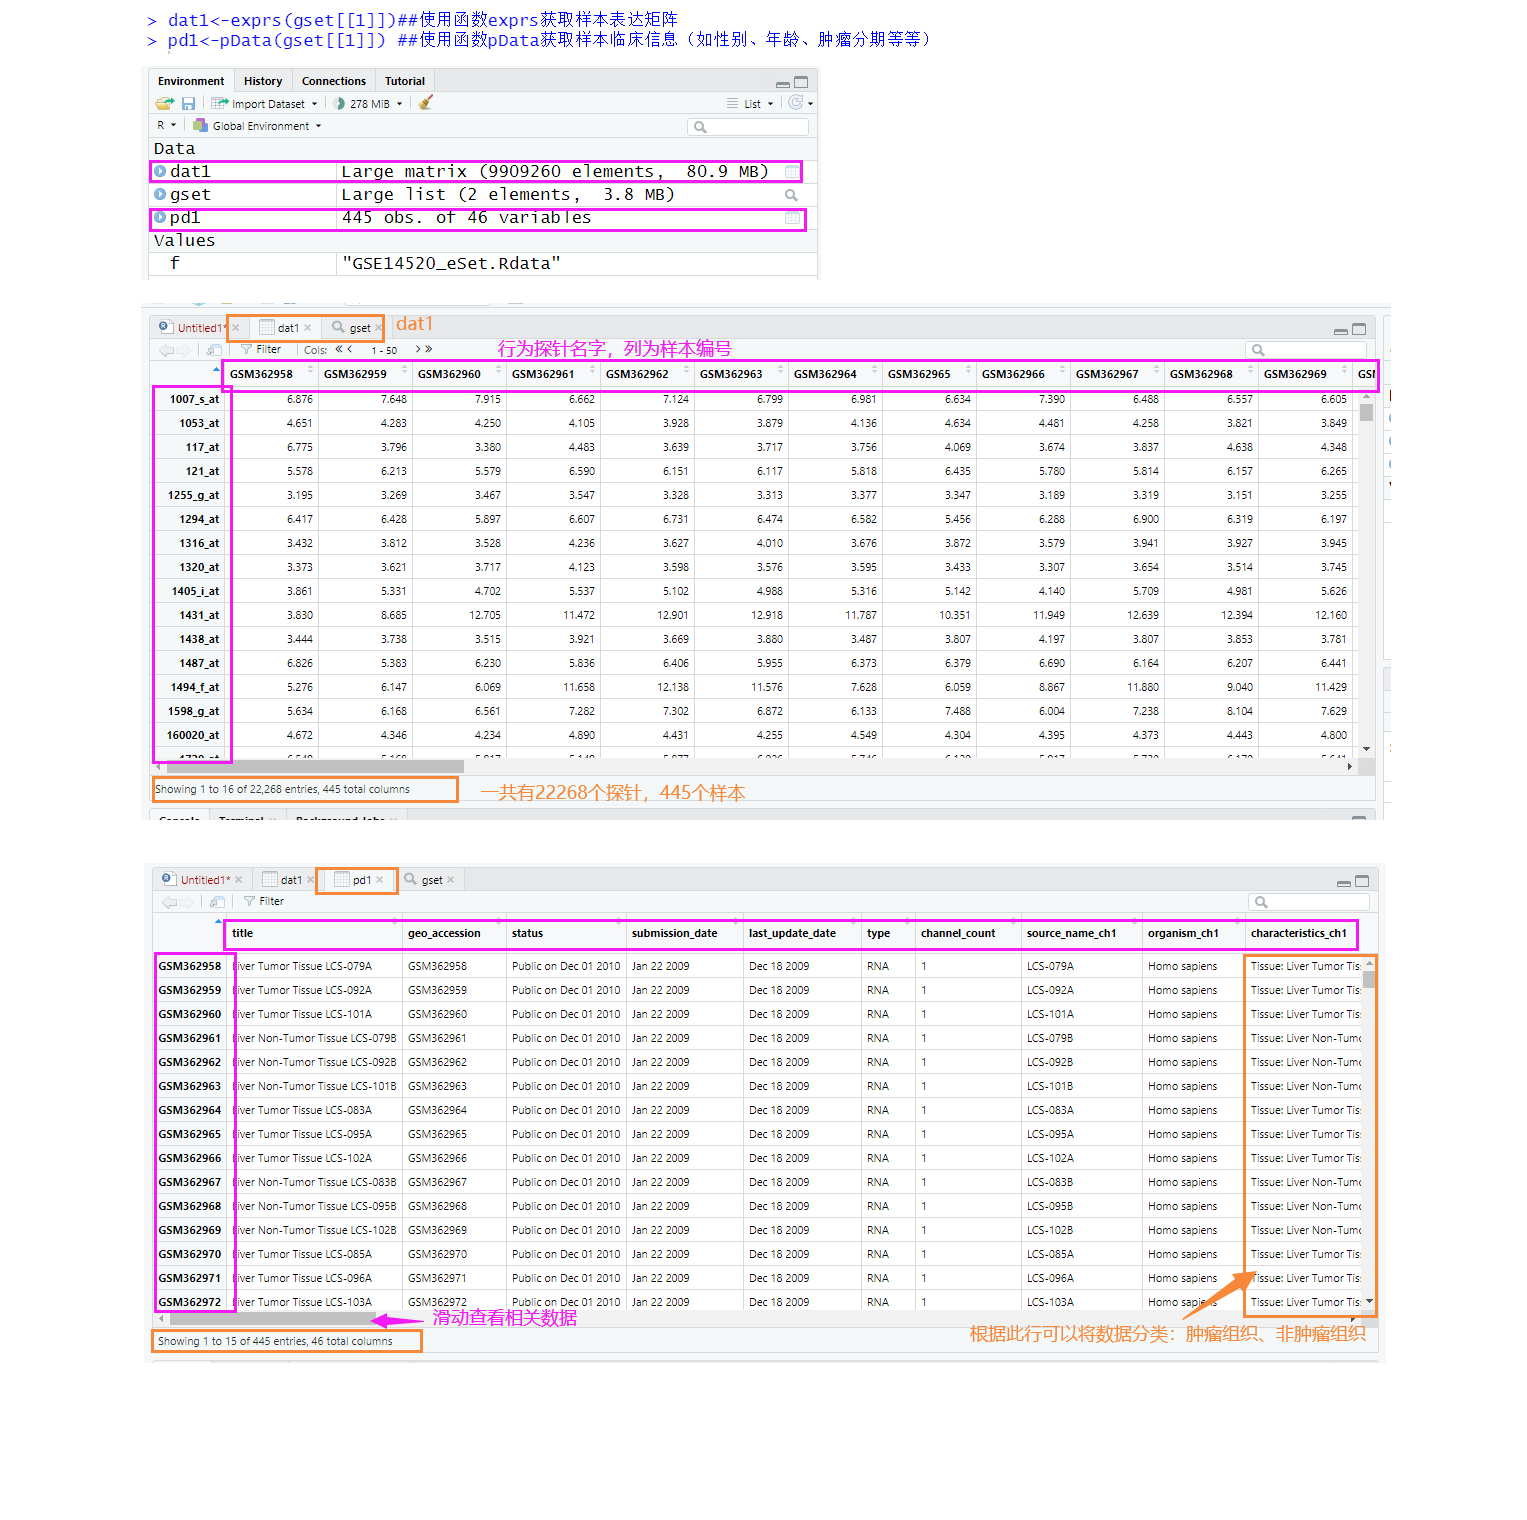Screen dimensions: 1527x1520
Task: Click the characteristics_ch1 column header
Action: click(1300, 934)
